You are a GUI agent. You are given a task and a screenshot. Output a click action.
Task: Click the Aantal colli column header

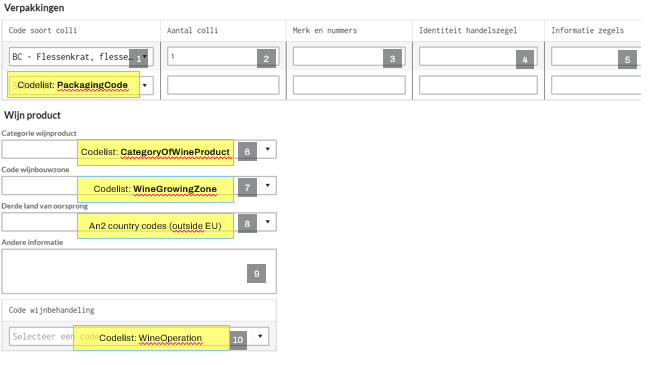[192, 31]
